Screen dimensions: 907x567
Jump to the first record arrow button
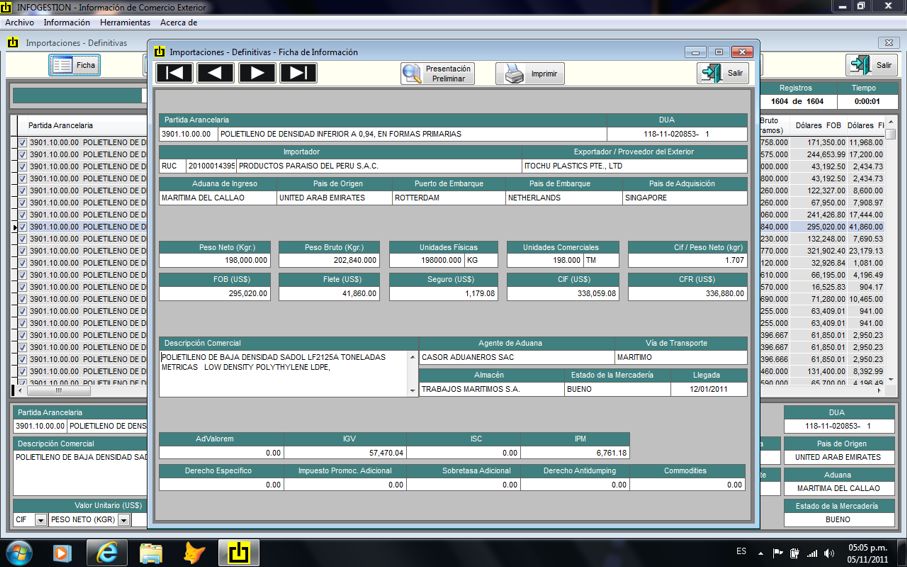point(174,73)
